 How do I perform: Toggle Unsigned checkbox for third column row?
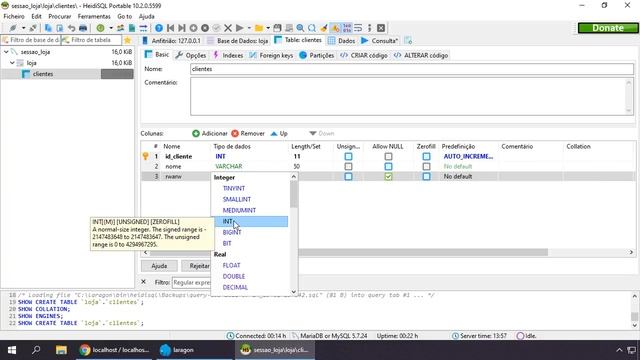[x=348, y=176]
